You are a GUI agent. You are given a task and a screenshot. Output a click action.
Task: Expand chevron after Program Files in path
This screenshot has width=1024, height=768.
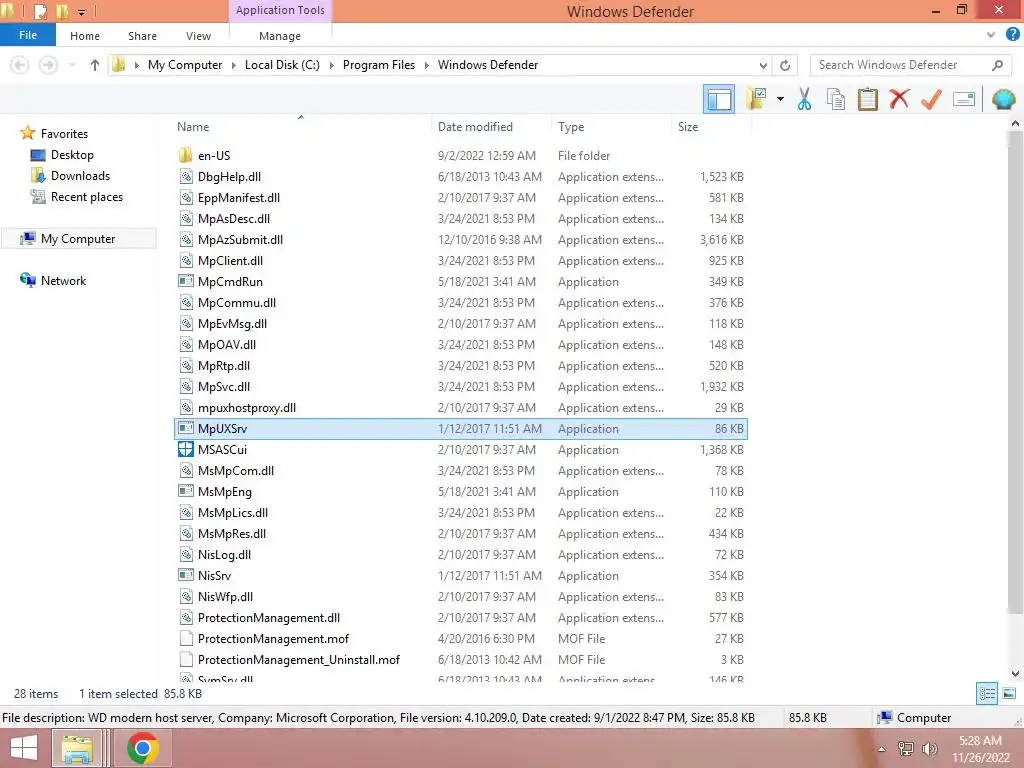[x=426, y=65]
